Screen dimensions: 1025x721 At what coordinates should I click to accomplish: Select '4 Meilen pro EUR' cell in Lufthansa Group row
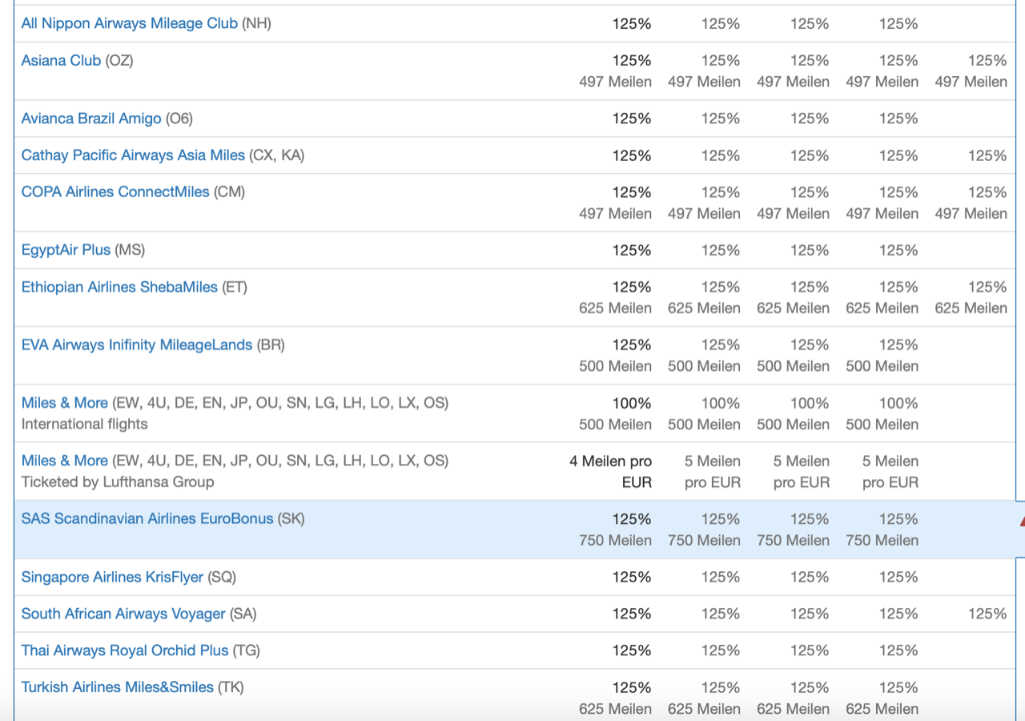coord(611,471)
